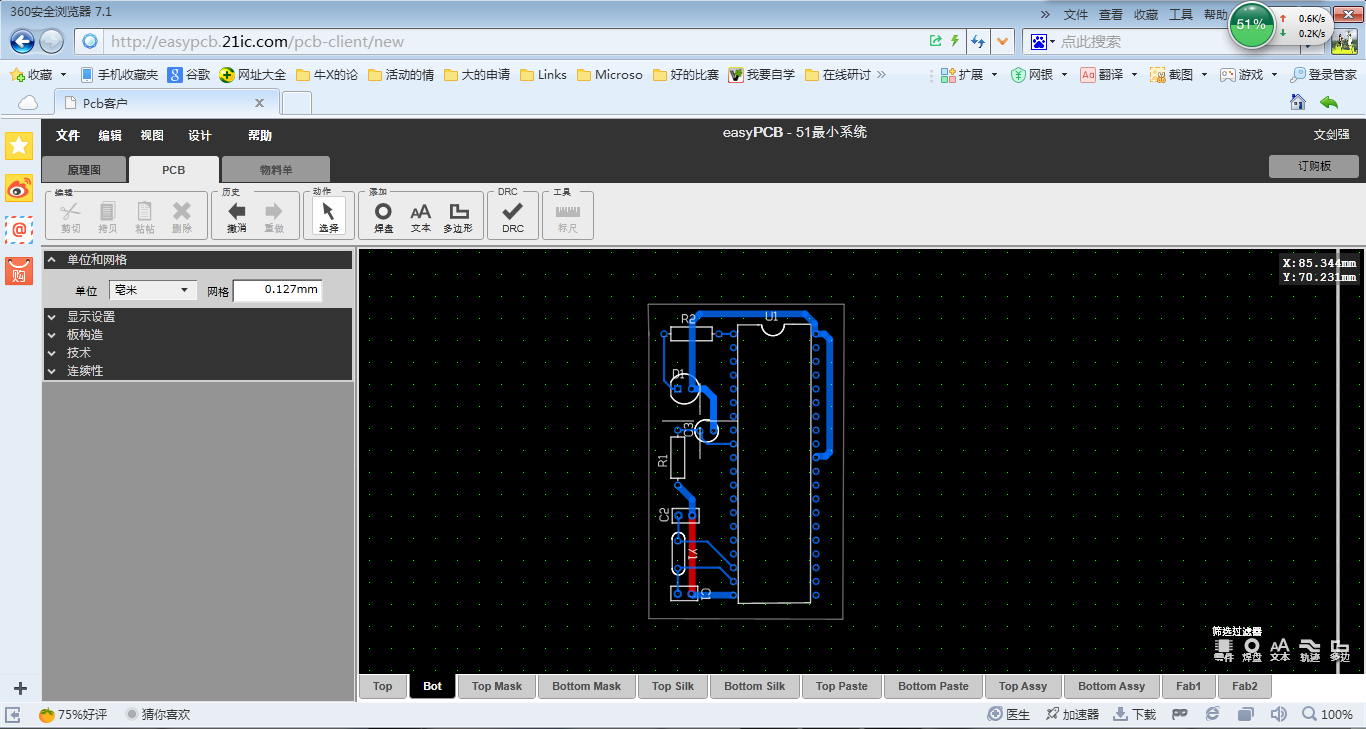
Task: Switch to the Bottom Mask layer
Action: click(587, 686)
